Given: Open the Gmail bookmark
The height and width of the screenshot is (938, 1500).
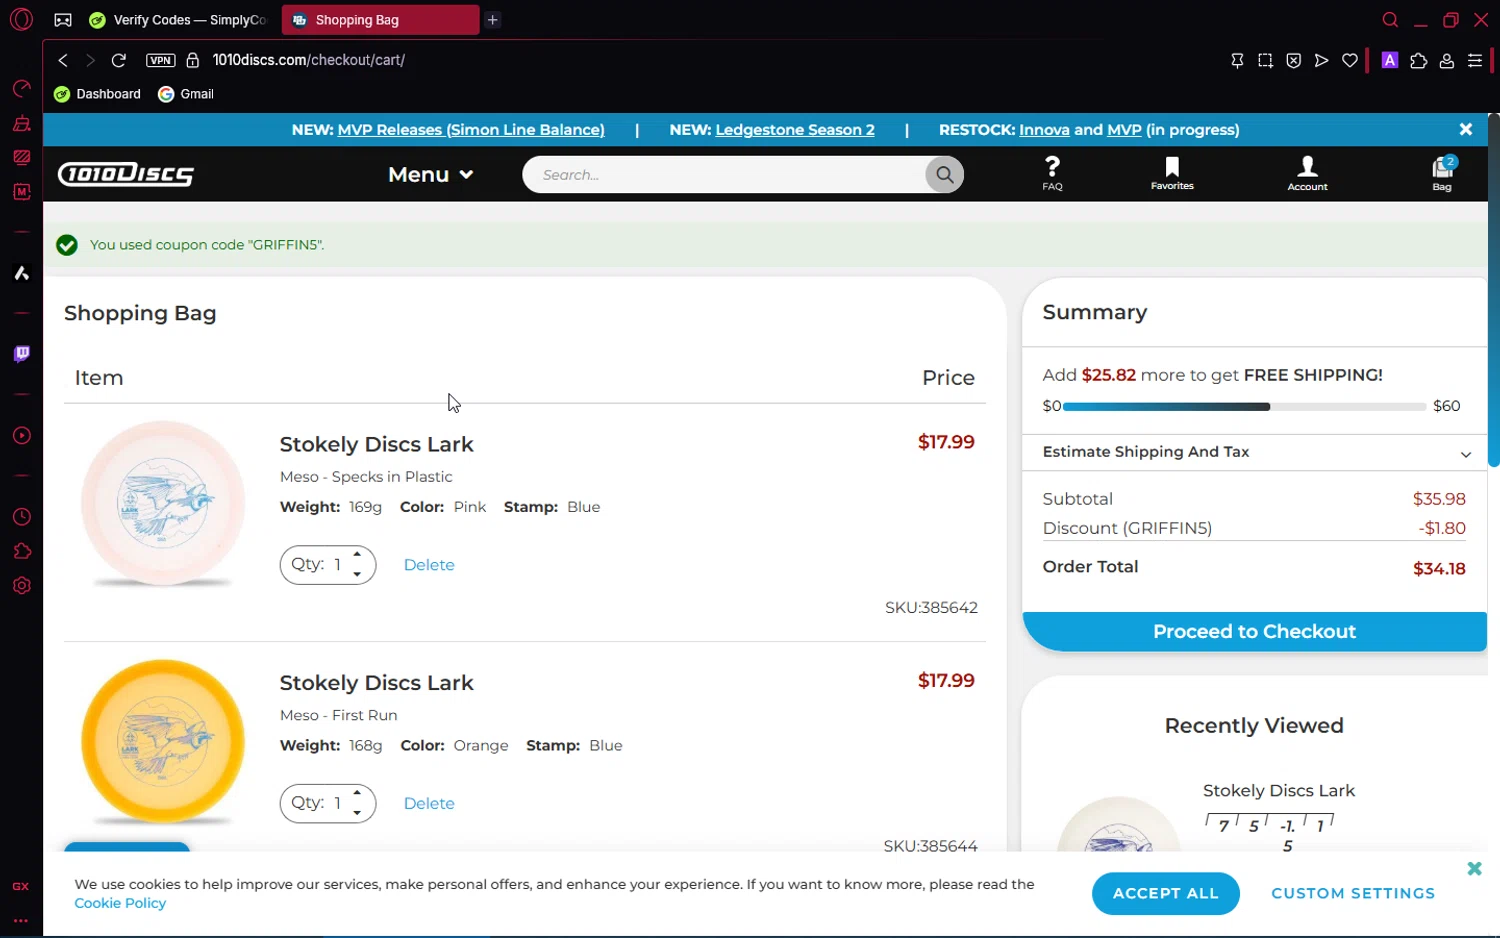Looking at the screenshot, I should coord(186,94).
